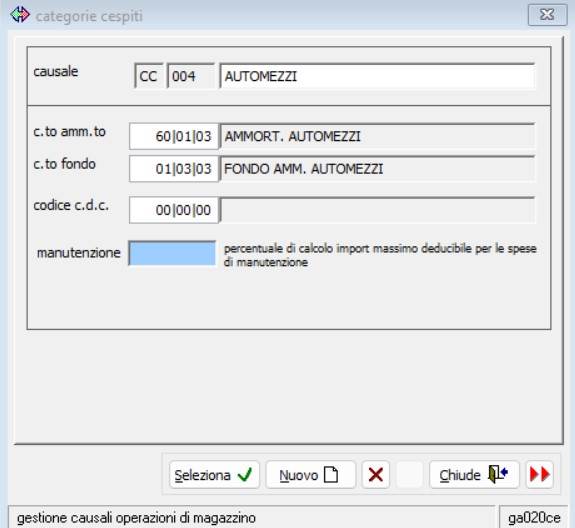
Task: Click the red double-arrow forward icon
Action: (539, 474)
